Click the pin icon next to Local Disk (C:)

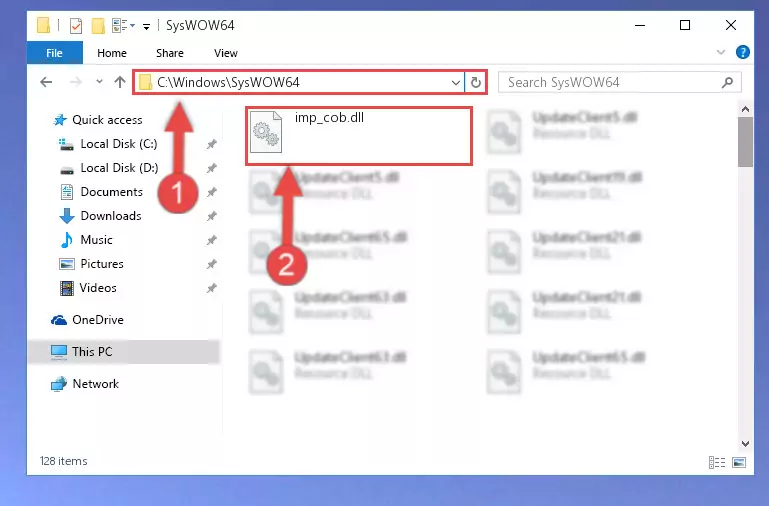pyautogui.click(x=211, y=144)
